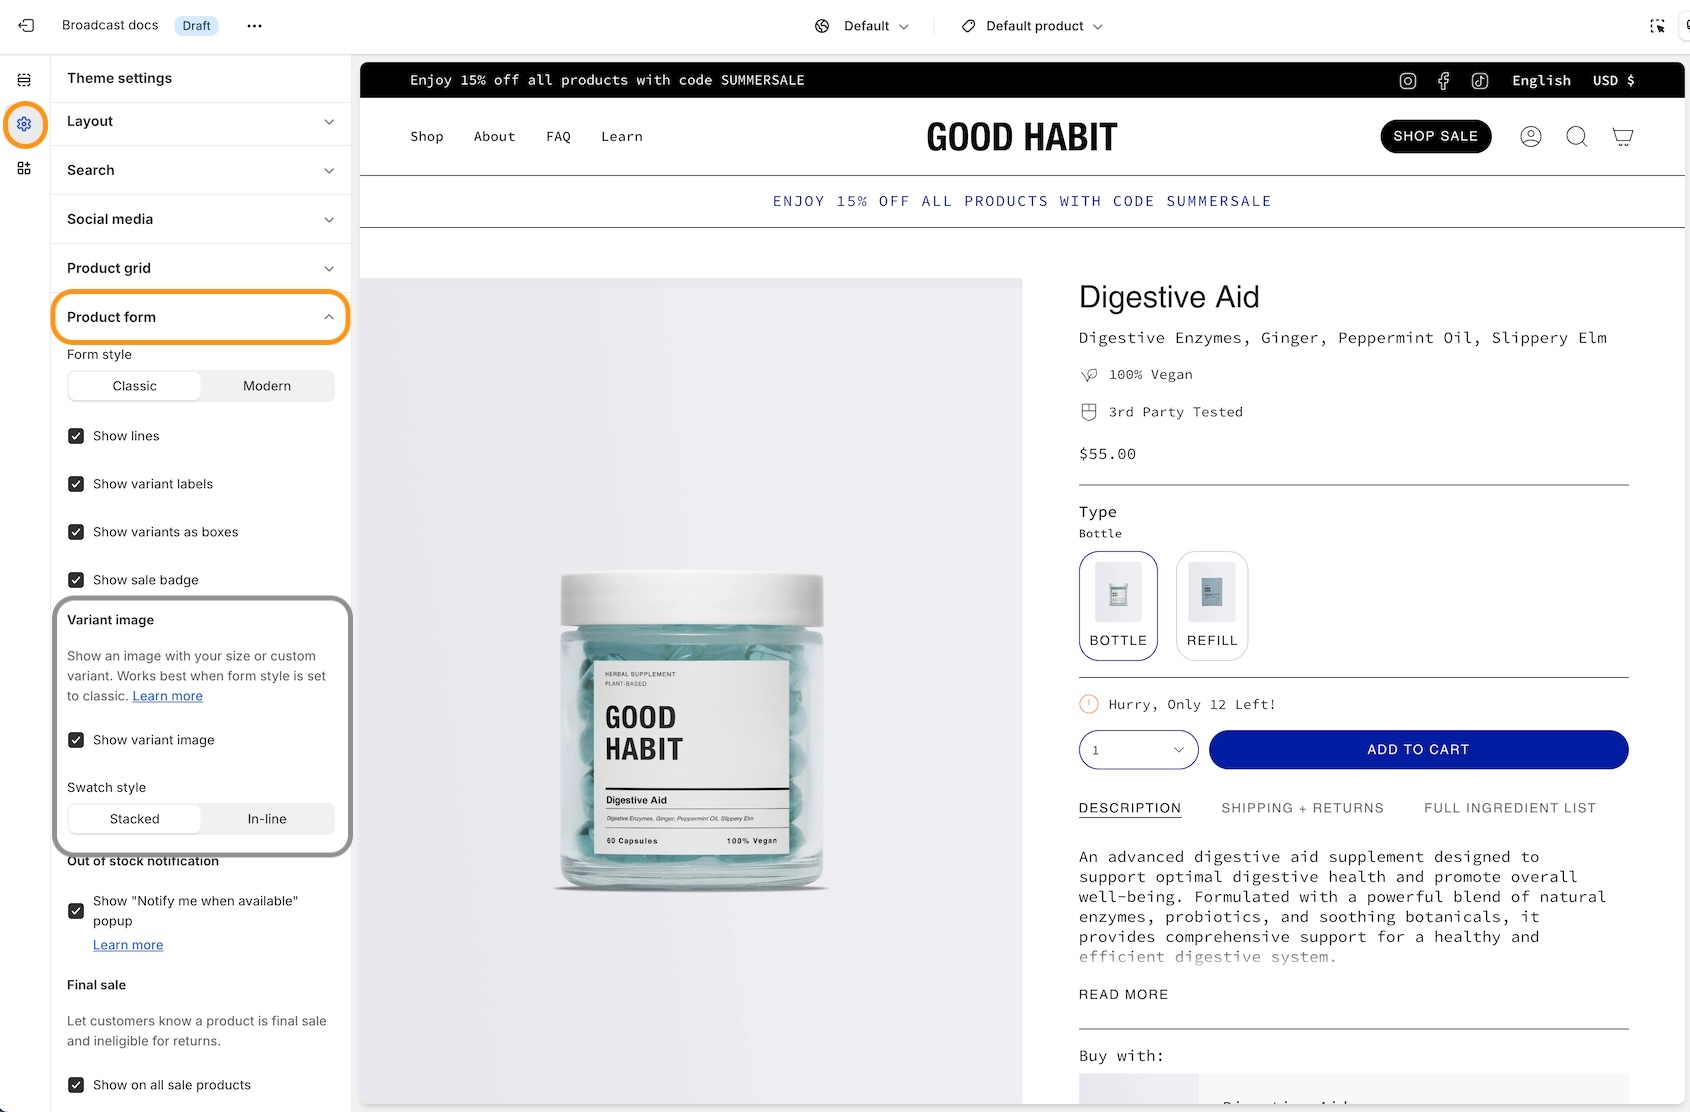This screenshot has width=1690, height=1112.
Task: Open the sections panel icon in sidebar
Action: [x=24, y=80]
